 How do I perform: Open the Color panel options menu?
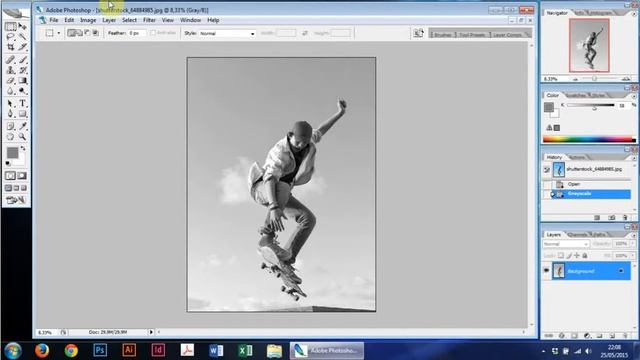(633, 96)
